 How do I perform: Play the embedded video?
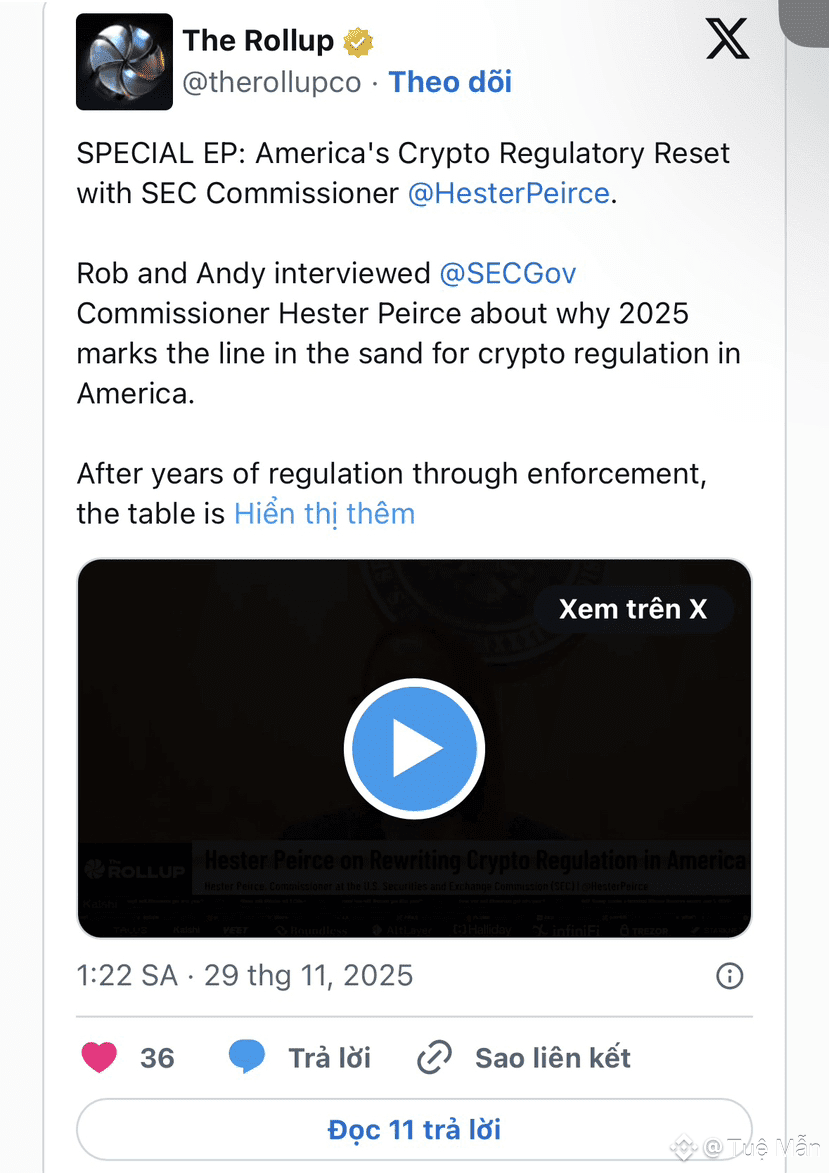414,748
